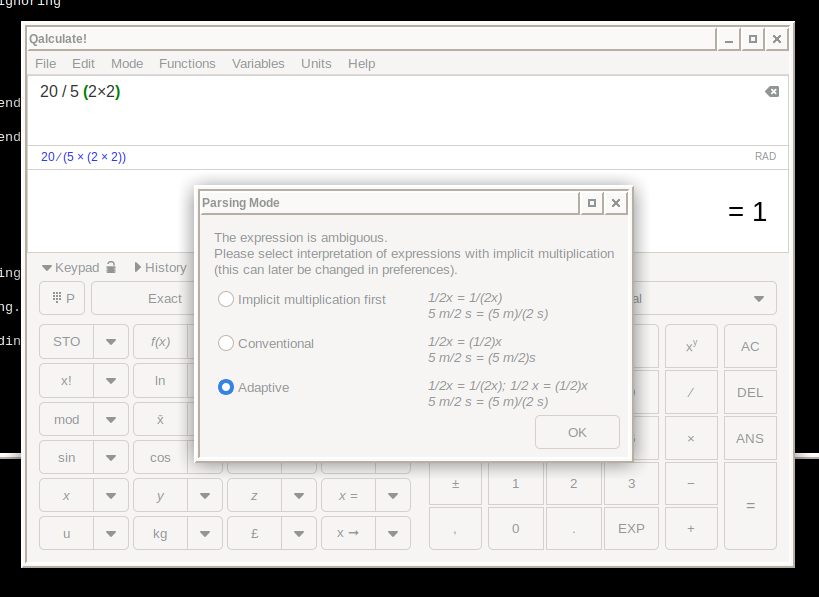Click the RAD angle unit indicator
Viewport: 819px width, 597px height.
pyautogui.click(x=765, y=157)
